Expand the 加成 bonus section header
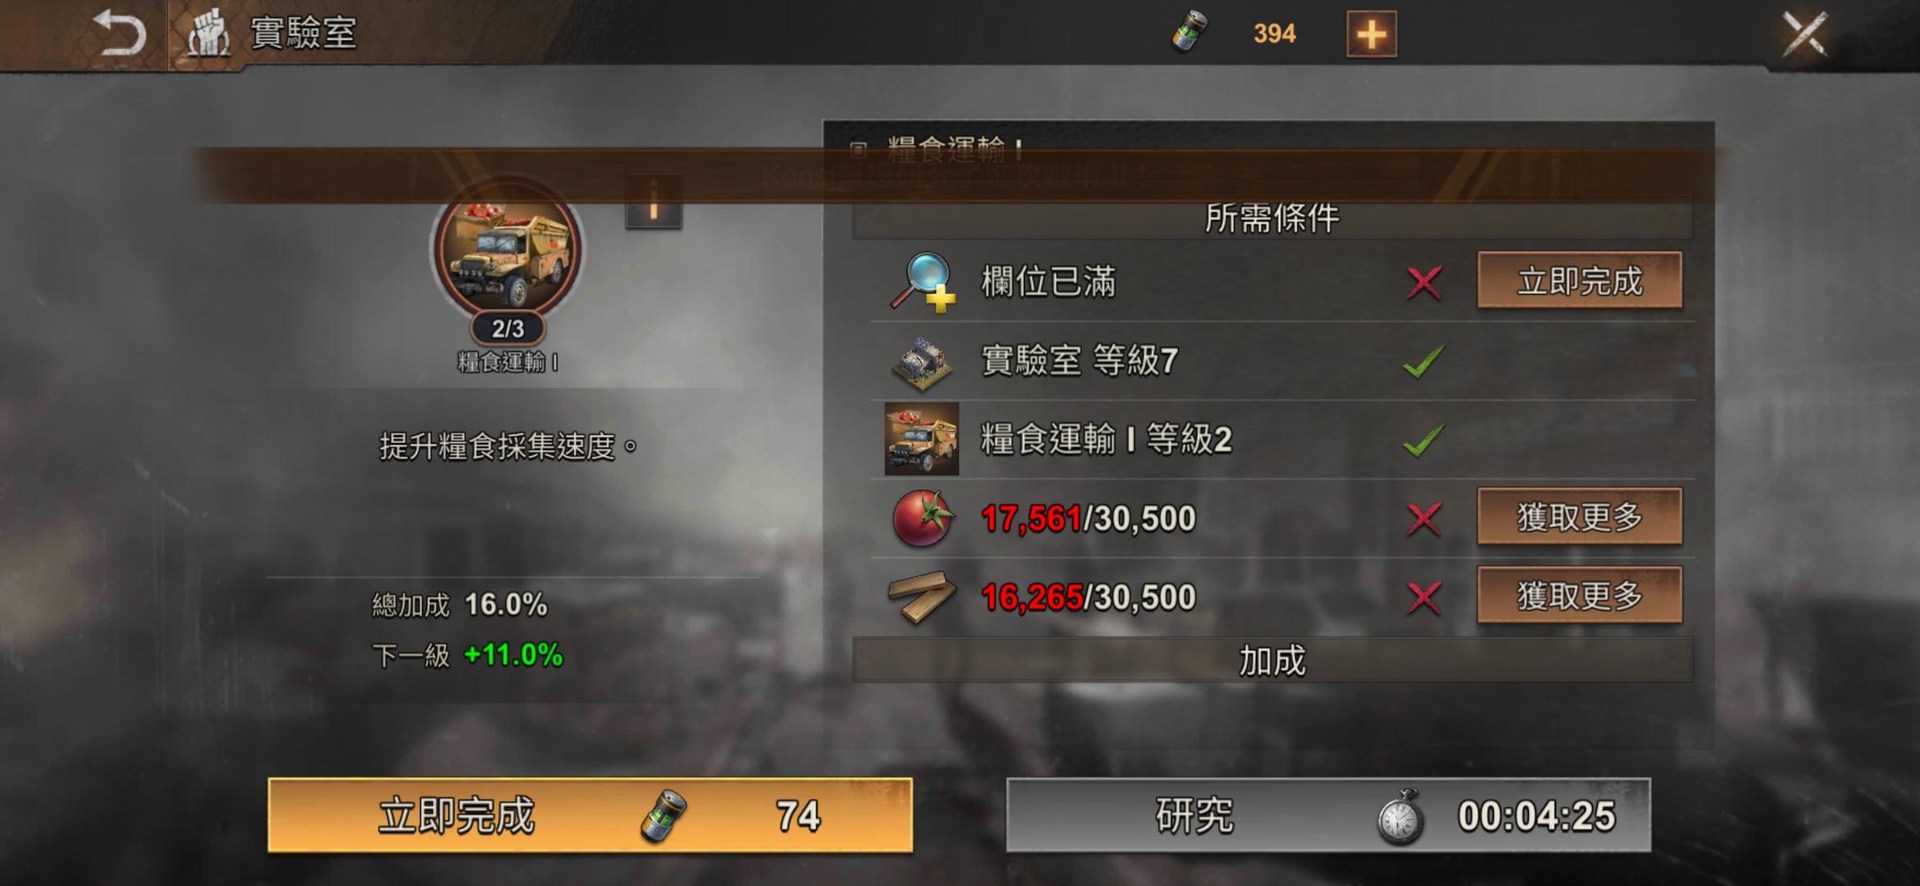 [x=1272, y=660]
